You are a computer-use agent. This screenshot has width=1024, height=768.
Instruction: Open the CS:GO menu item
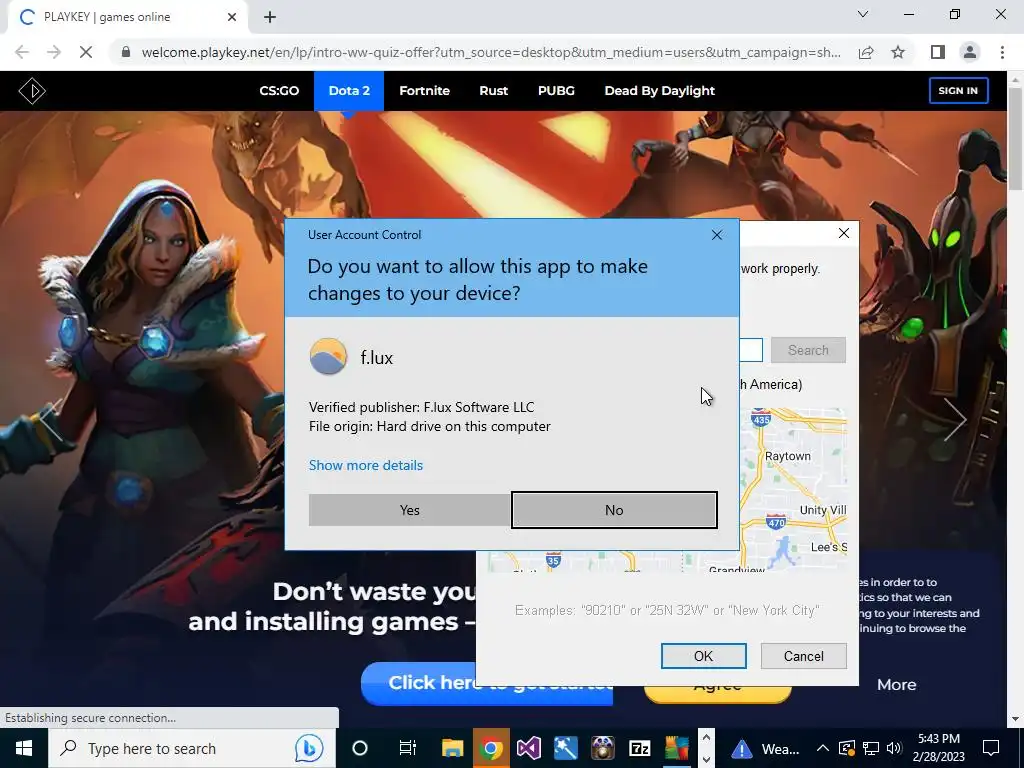(x=279, y=91)
